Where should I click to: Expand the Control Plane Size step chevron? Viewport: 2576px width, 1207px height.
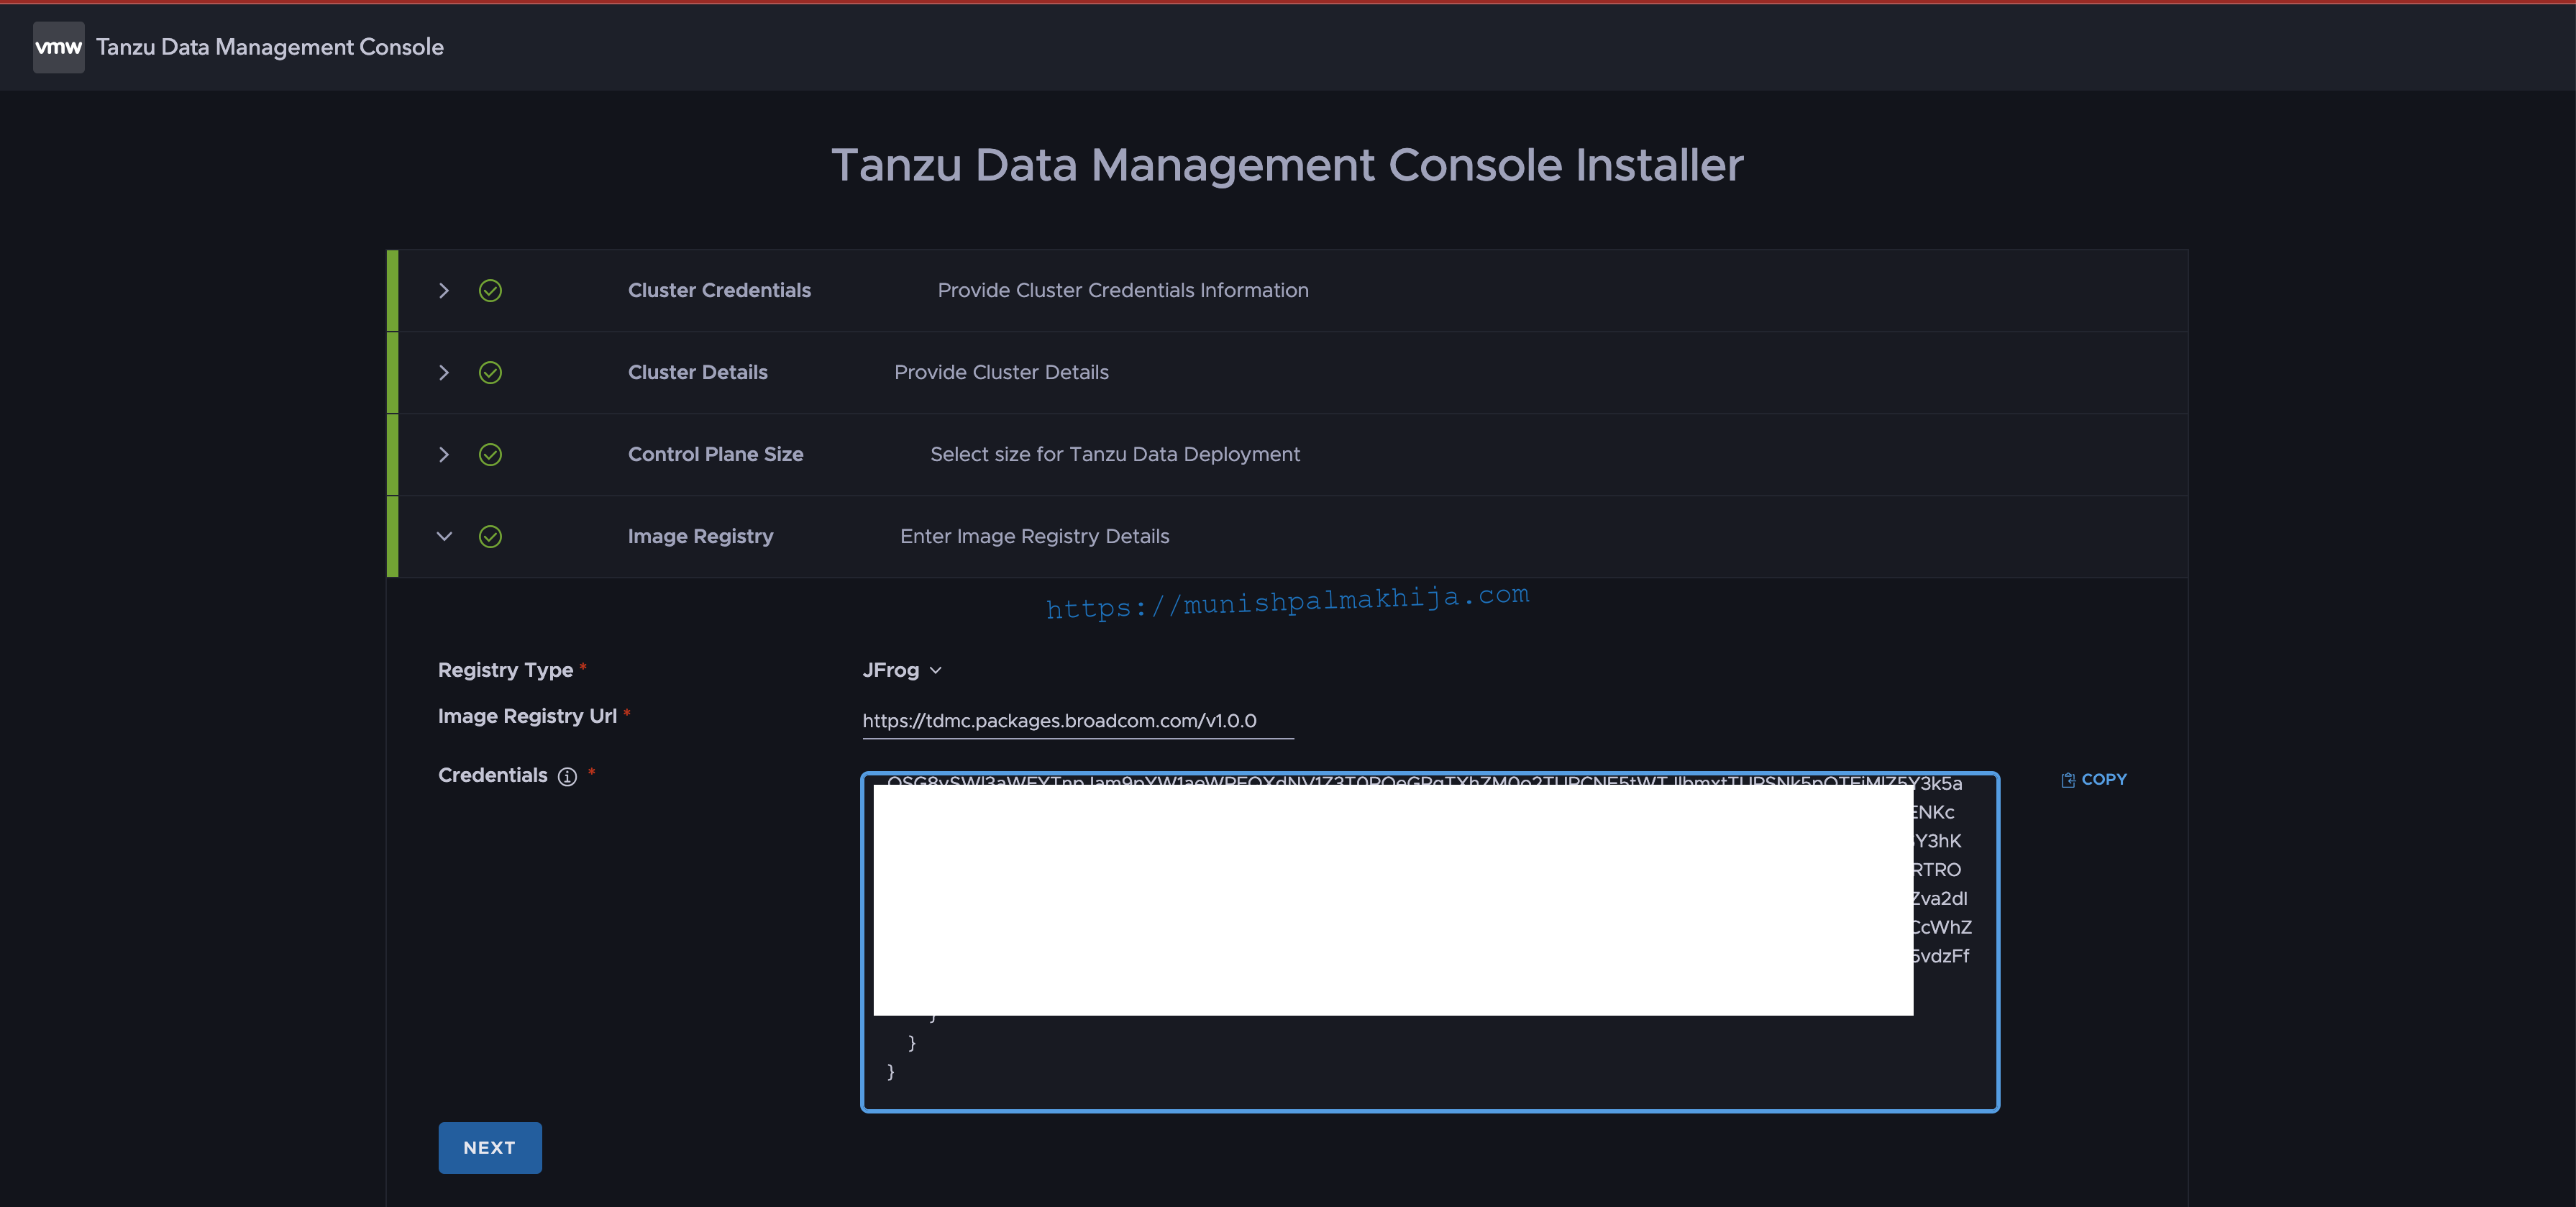click(x=444, y=455)
